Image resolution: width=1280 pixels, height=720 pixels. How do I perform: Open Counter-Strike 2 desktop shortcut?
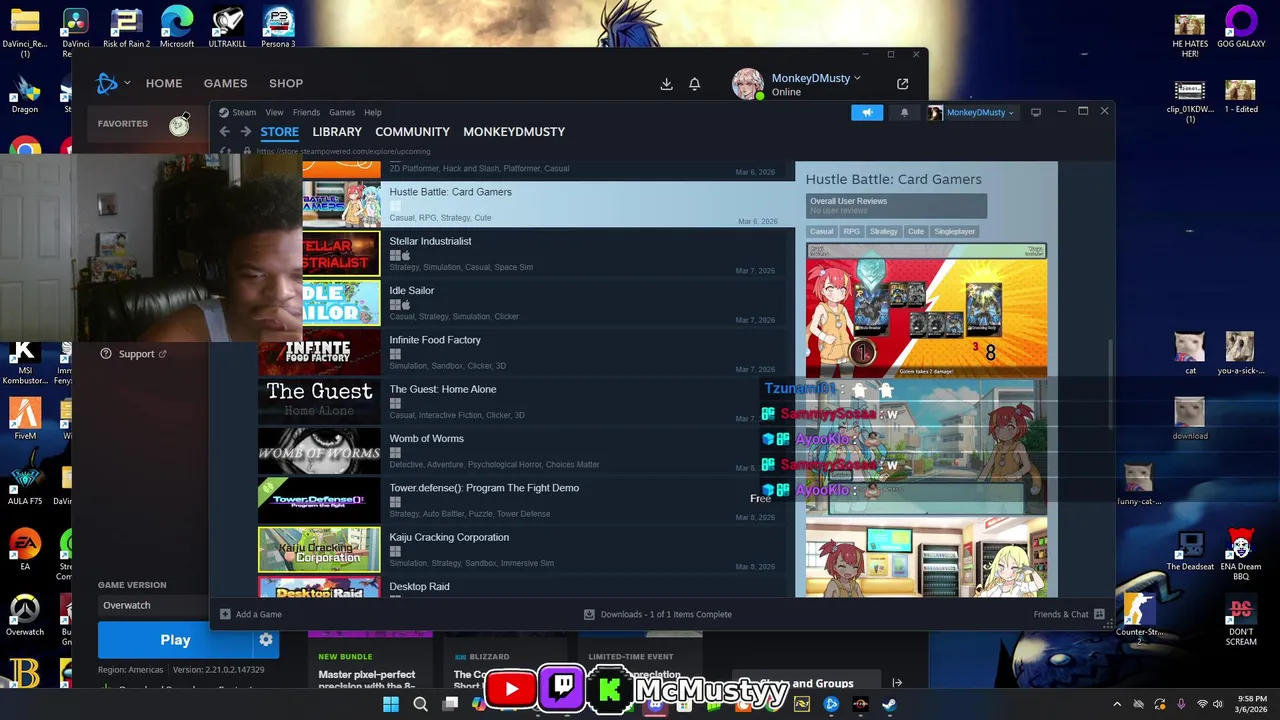[1139, 620]
